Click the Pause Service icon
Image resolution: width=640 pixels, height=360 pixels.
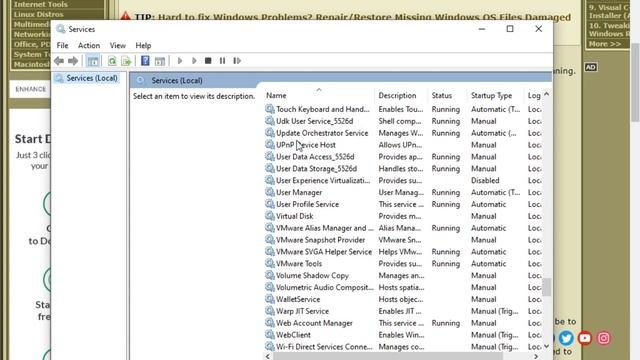pyautogui.click(x=222, y=61)
